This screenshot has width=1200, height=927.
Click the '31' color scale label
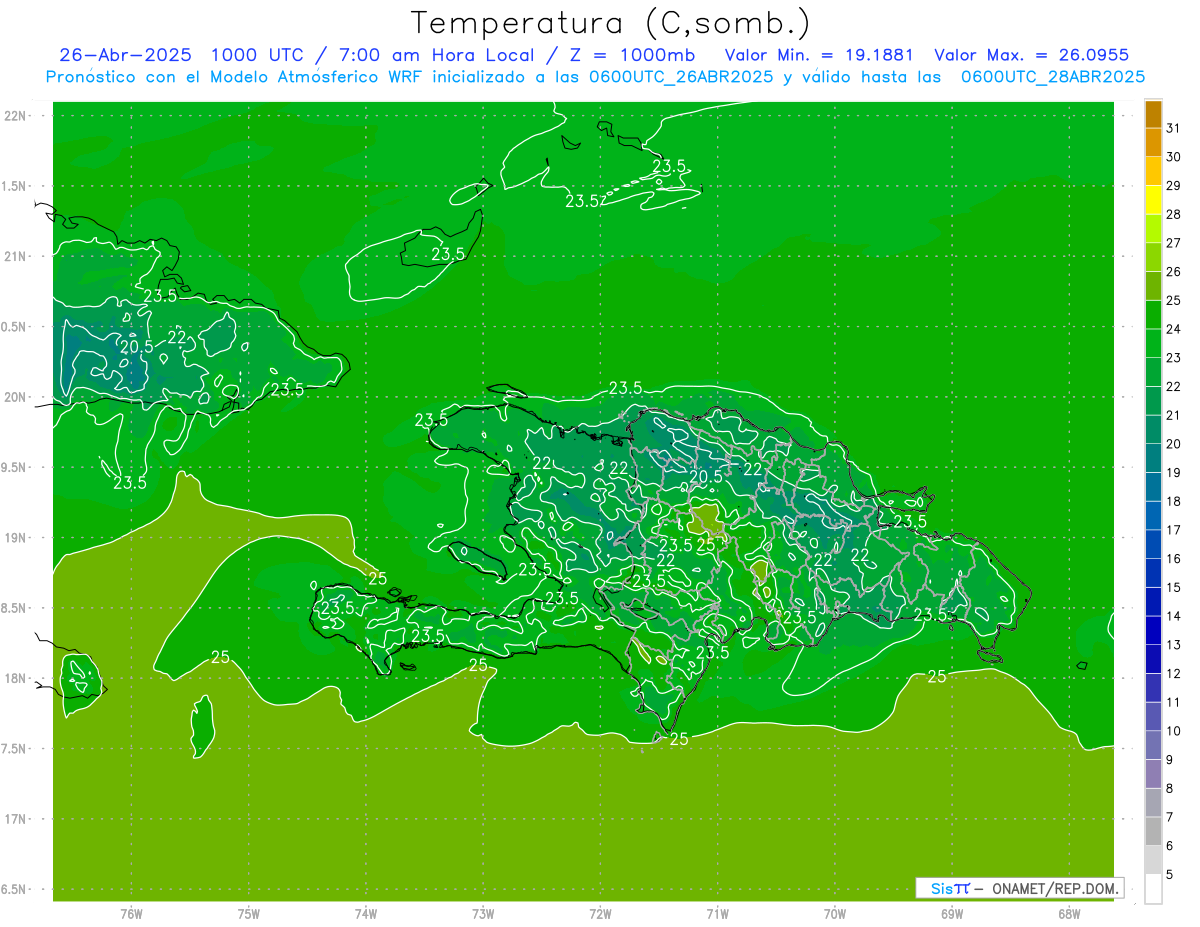point(1174,129)
